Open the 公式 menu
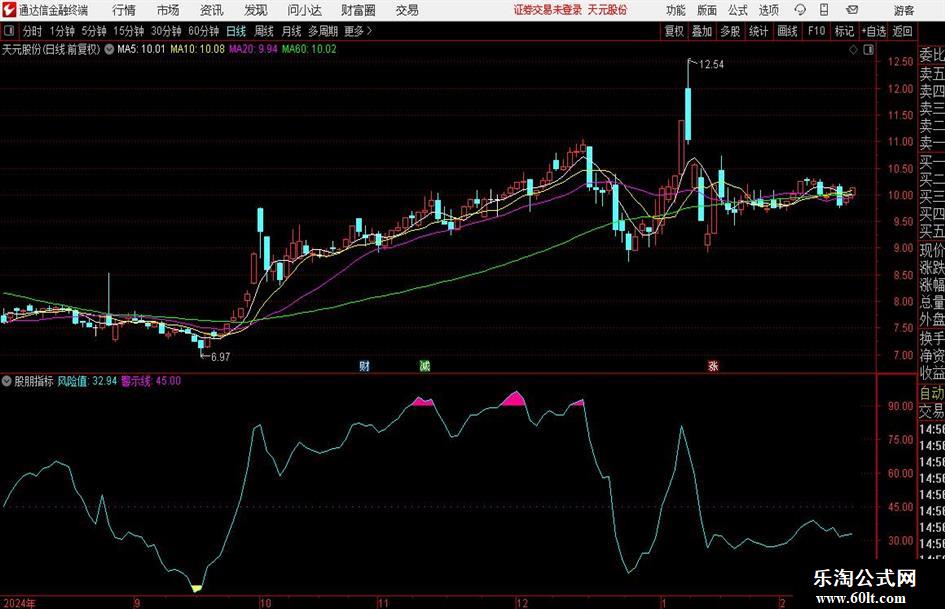 click(x=738, y=10)
